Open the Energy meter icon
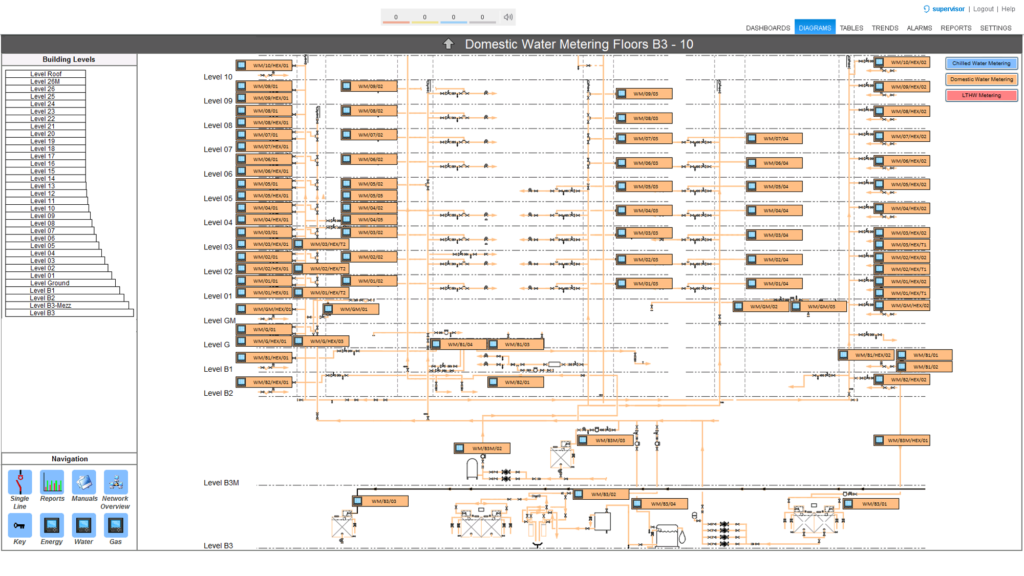1024x576 pixels. (x=52, y=524)
